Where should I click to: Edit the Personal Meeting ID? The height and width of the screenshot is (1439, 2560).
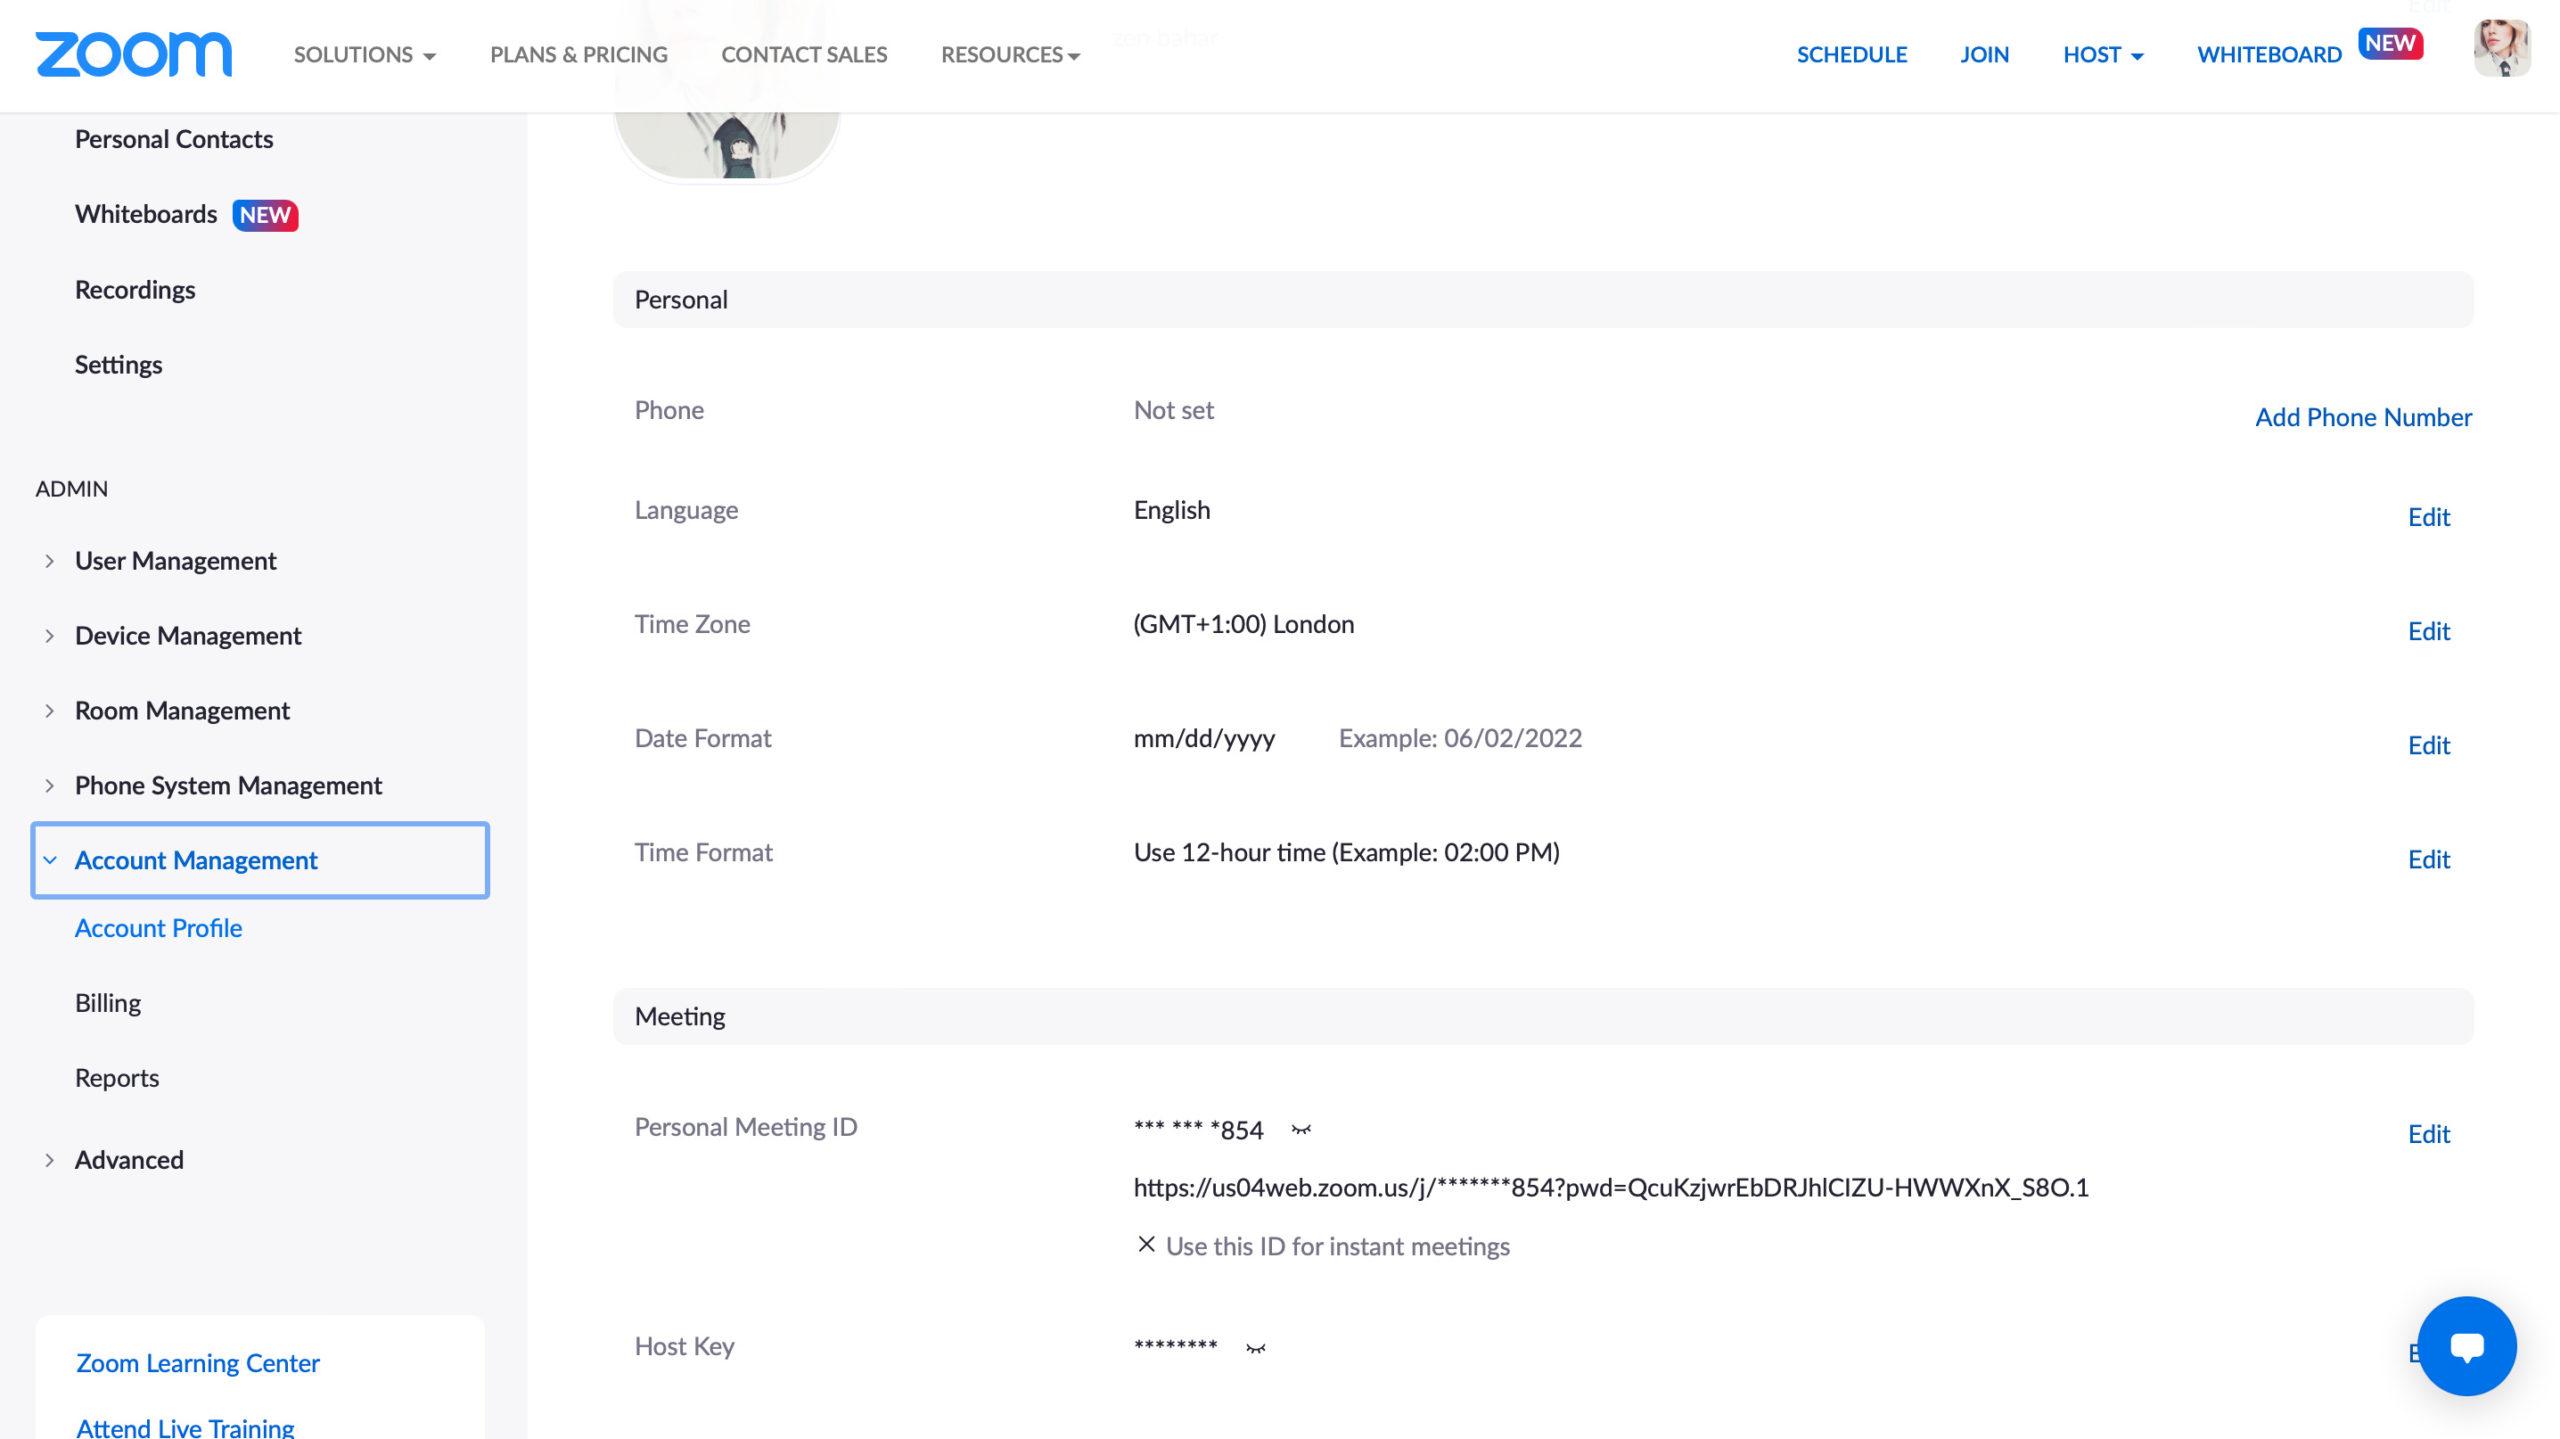pyautogui.click(x=2428, y=1134)
